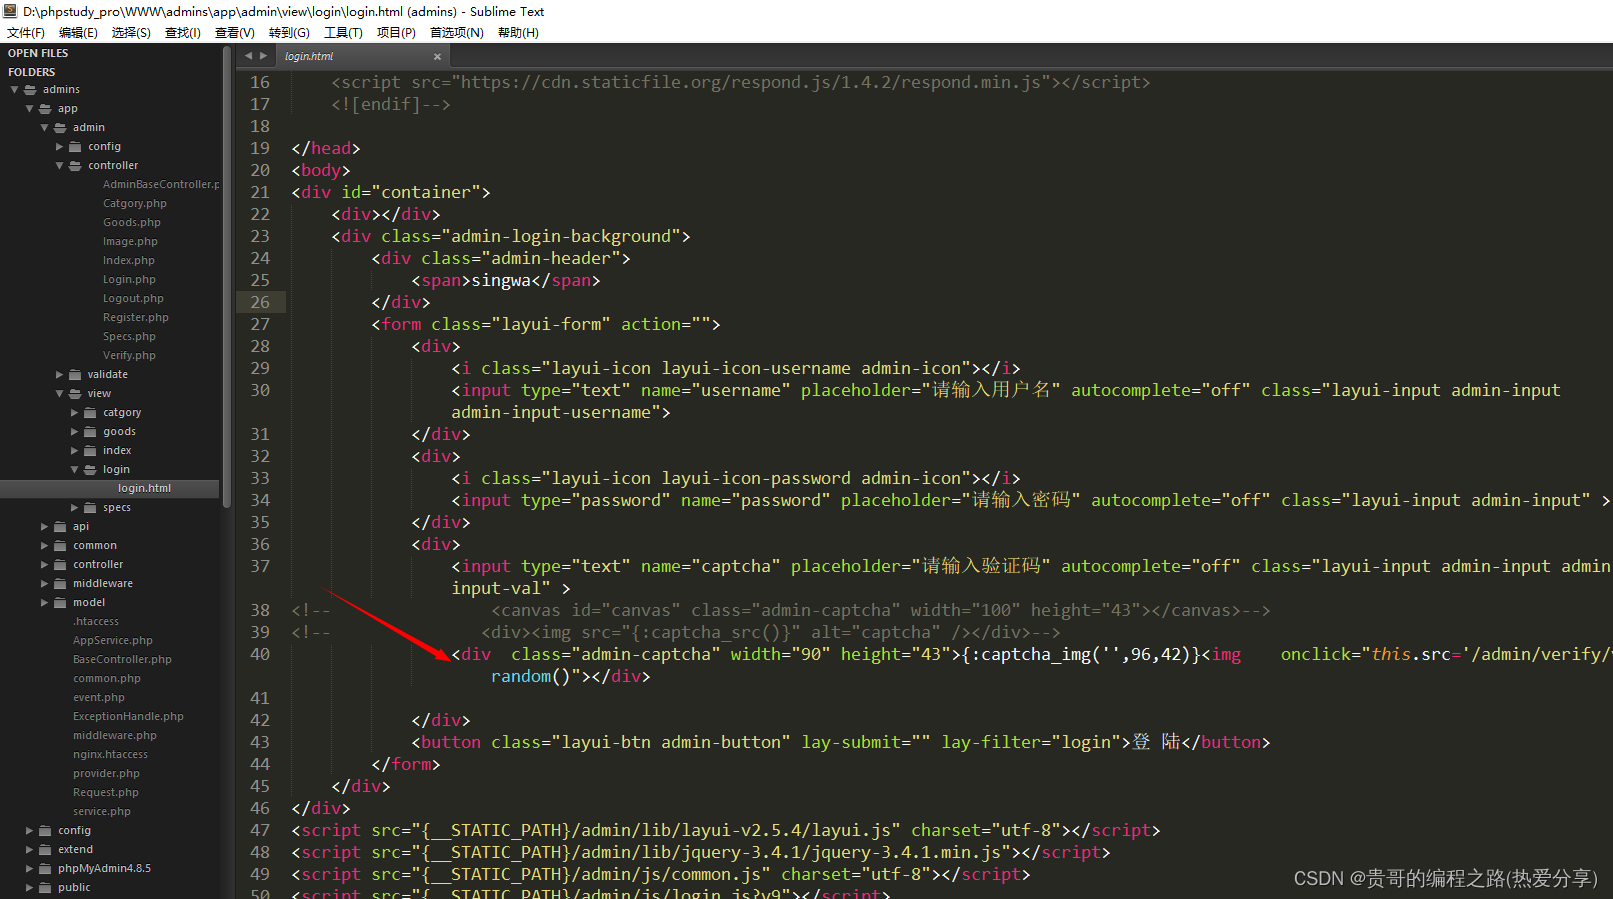Click the sidebar vertical scrollbar
Viewport: 1613px width, 899px height.
(x=227, y=278)
